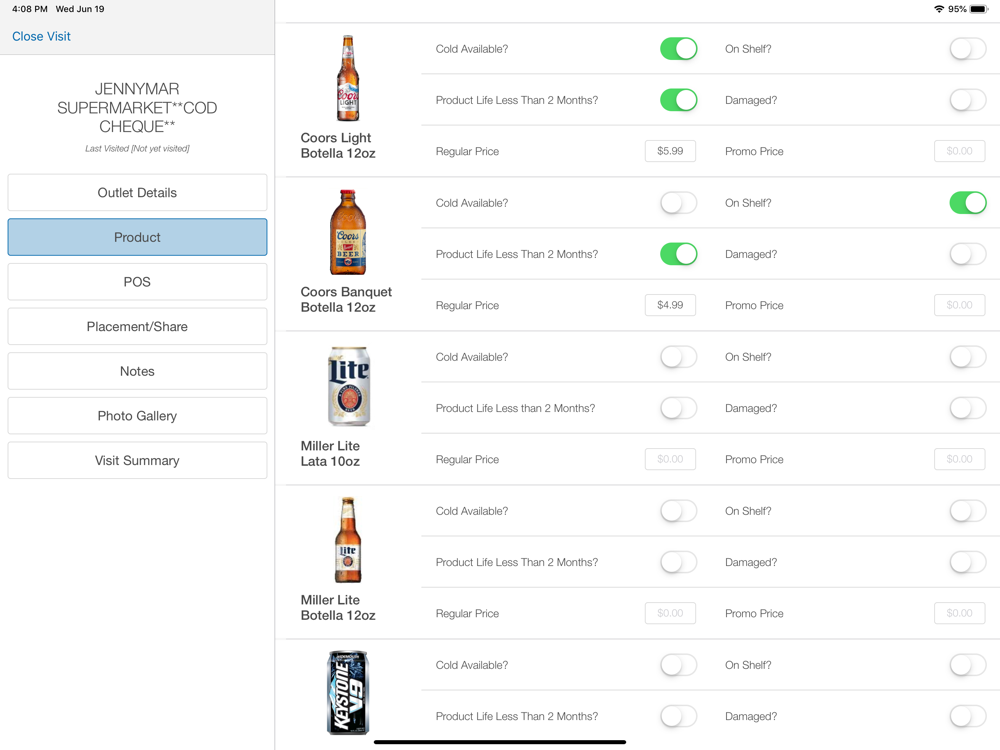1000x750 pixels.
Task: Open the Placement/Share section
Action: click(137, 327)
